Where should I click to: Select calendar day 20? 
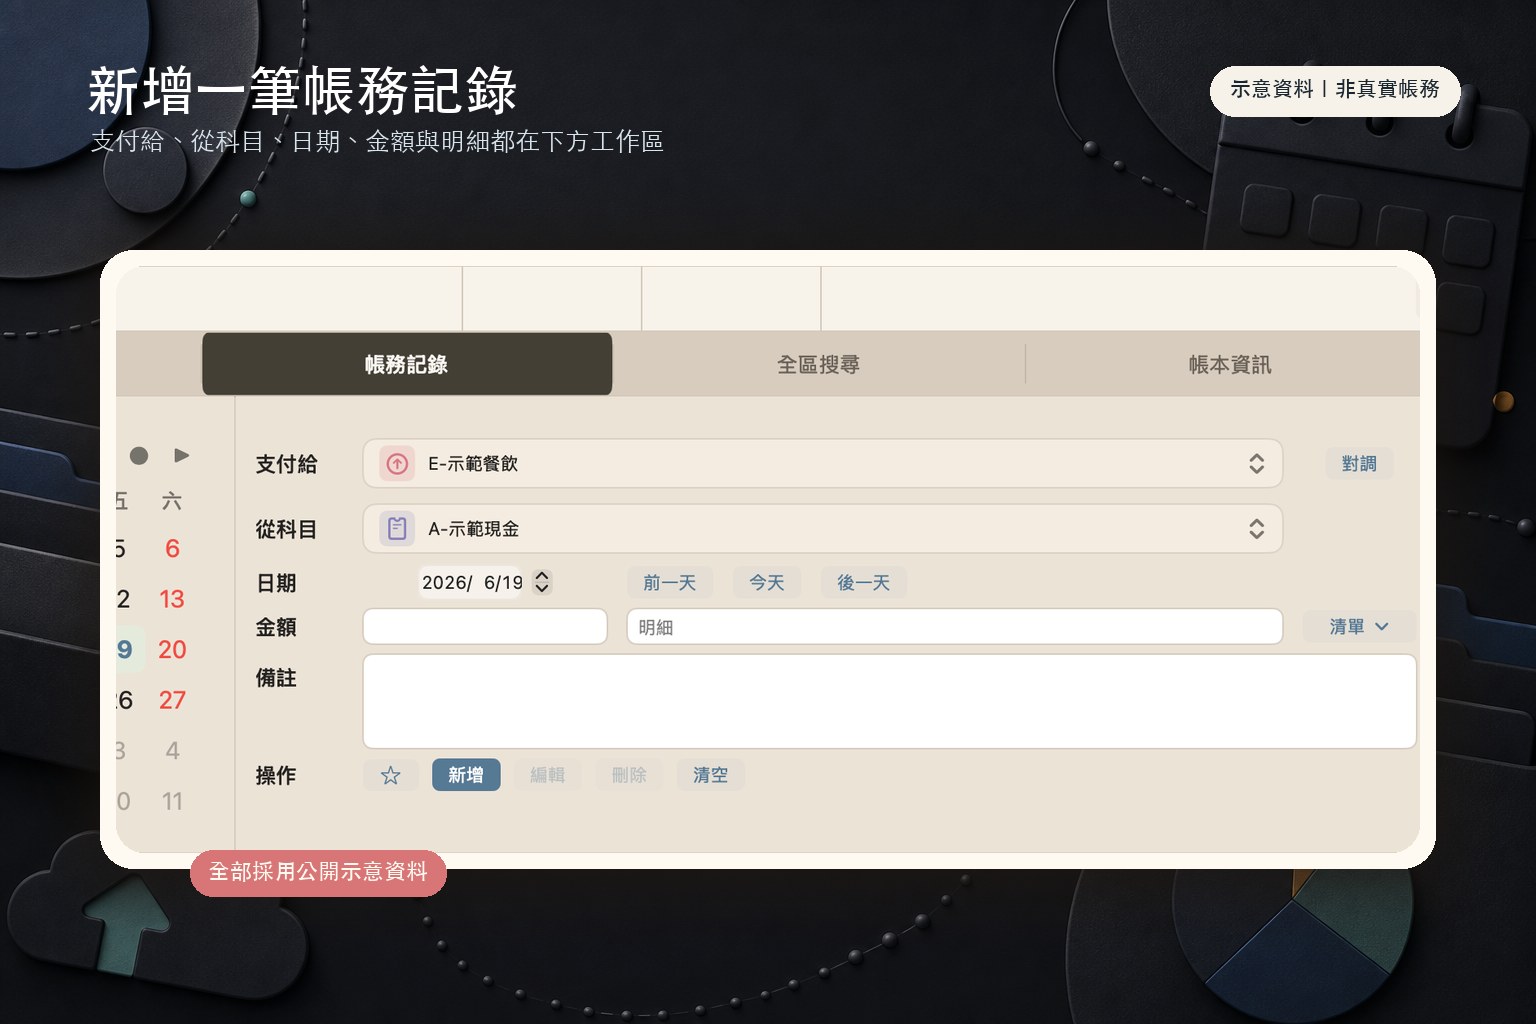coord(172,650)
